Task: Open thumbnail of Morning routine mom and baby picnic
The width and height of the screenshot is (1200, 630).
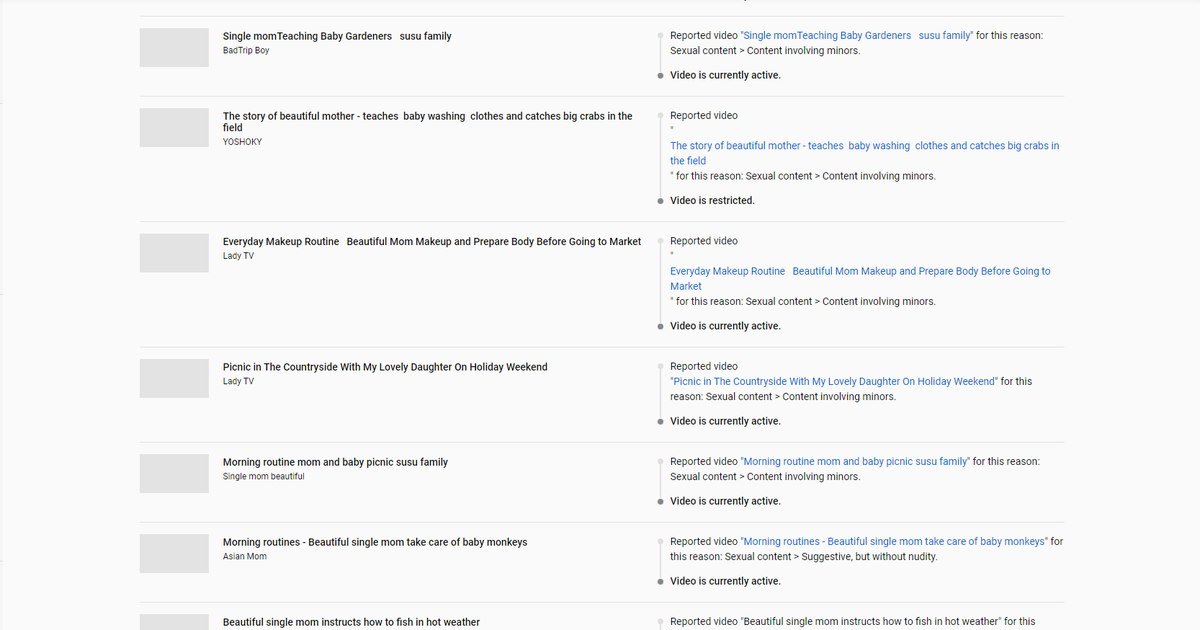Action: (x=174, y=474)
